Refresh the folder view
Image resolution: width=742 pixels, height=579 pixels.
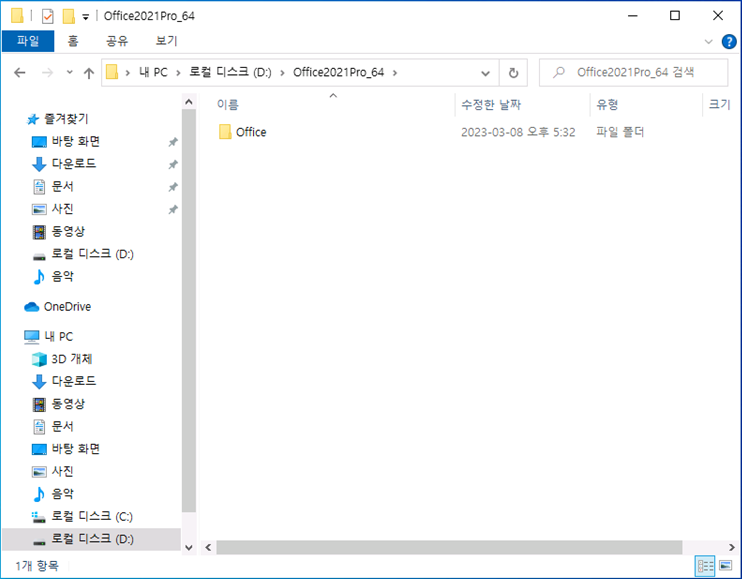[513, 73]
